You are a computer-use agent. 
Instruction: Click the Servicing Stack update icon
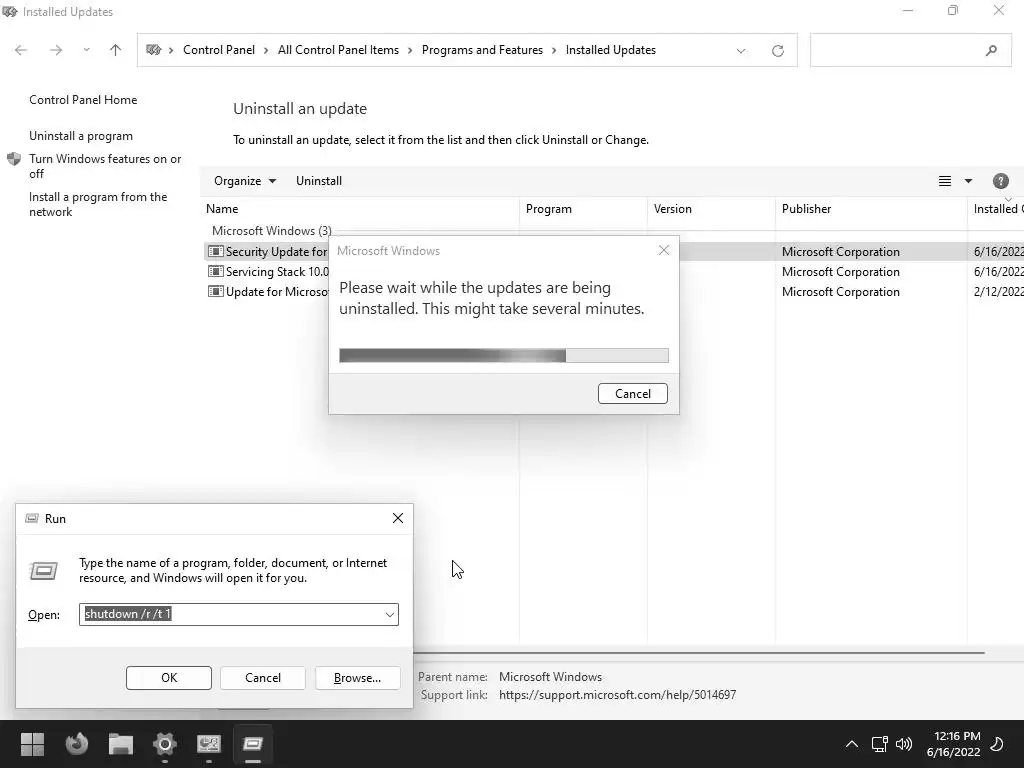pyautogui.click(x=216, y=272)
